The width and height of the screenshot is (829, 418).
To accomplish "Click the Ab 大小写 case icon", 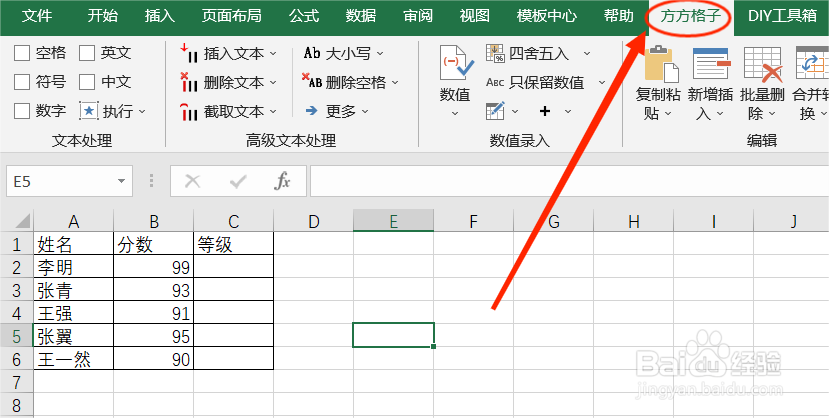I will click(x=312, y=53).
